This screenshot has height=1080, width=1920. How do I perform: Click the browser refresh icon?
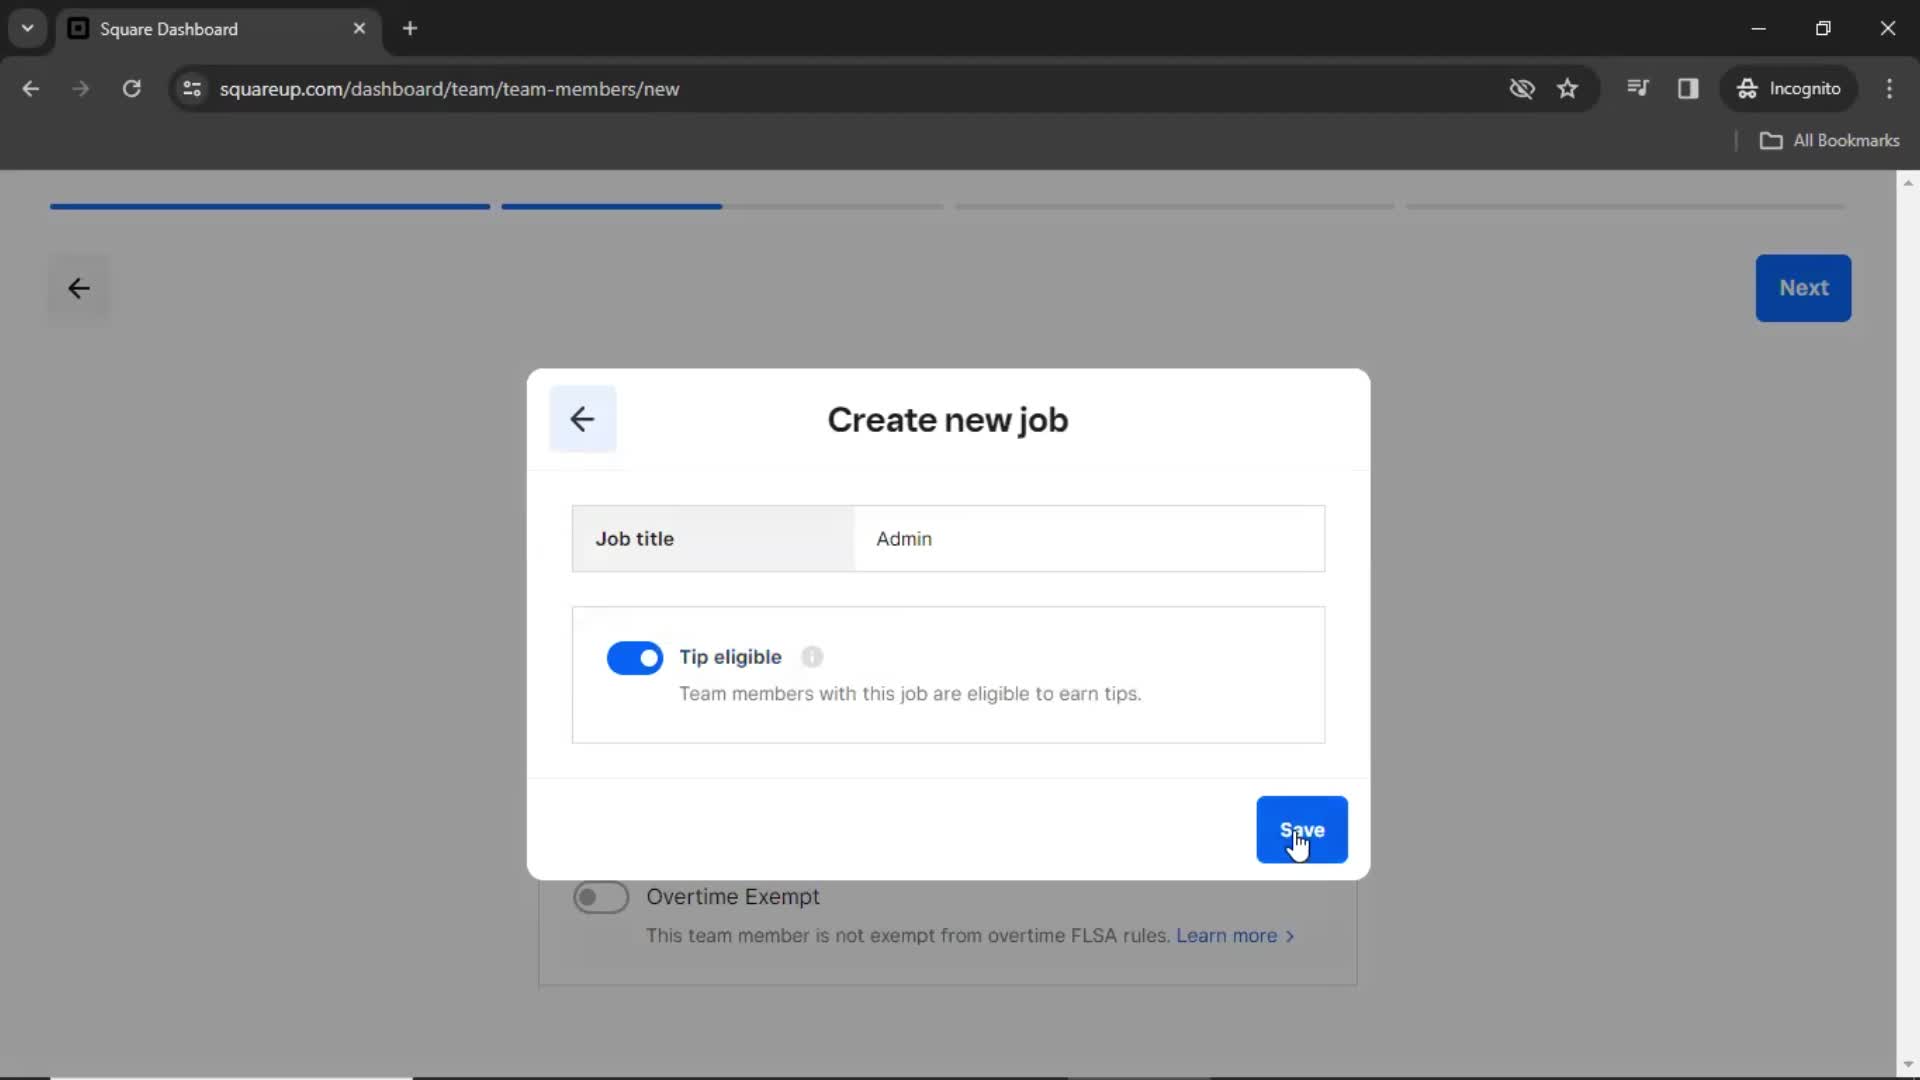(131, 88)
